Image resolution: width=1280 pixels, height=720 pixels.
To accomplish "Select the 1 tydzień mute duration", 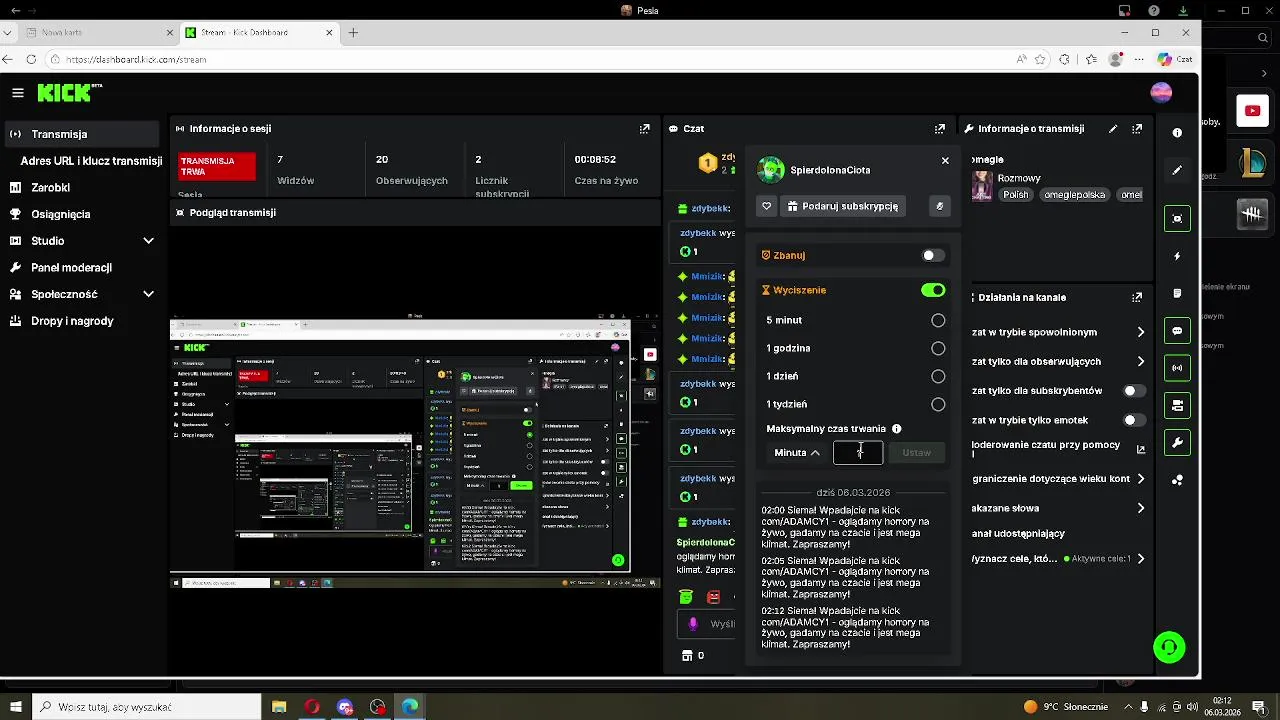I will coord(938,404).
